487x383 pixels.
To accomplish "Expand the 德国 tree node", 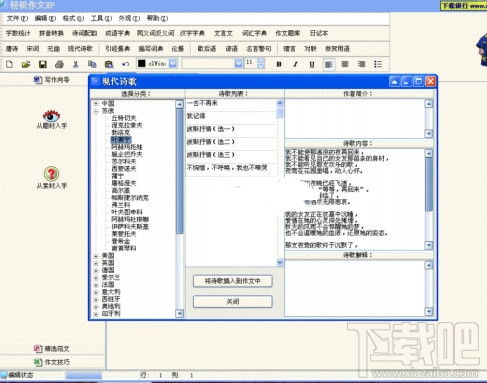I will (96, 270).
